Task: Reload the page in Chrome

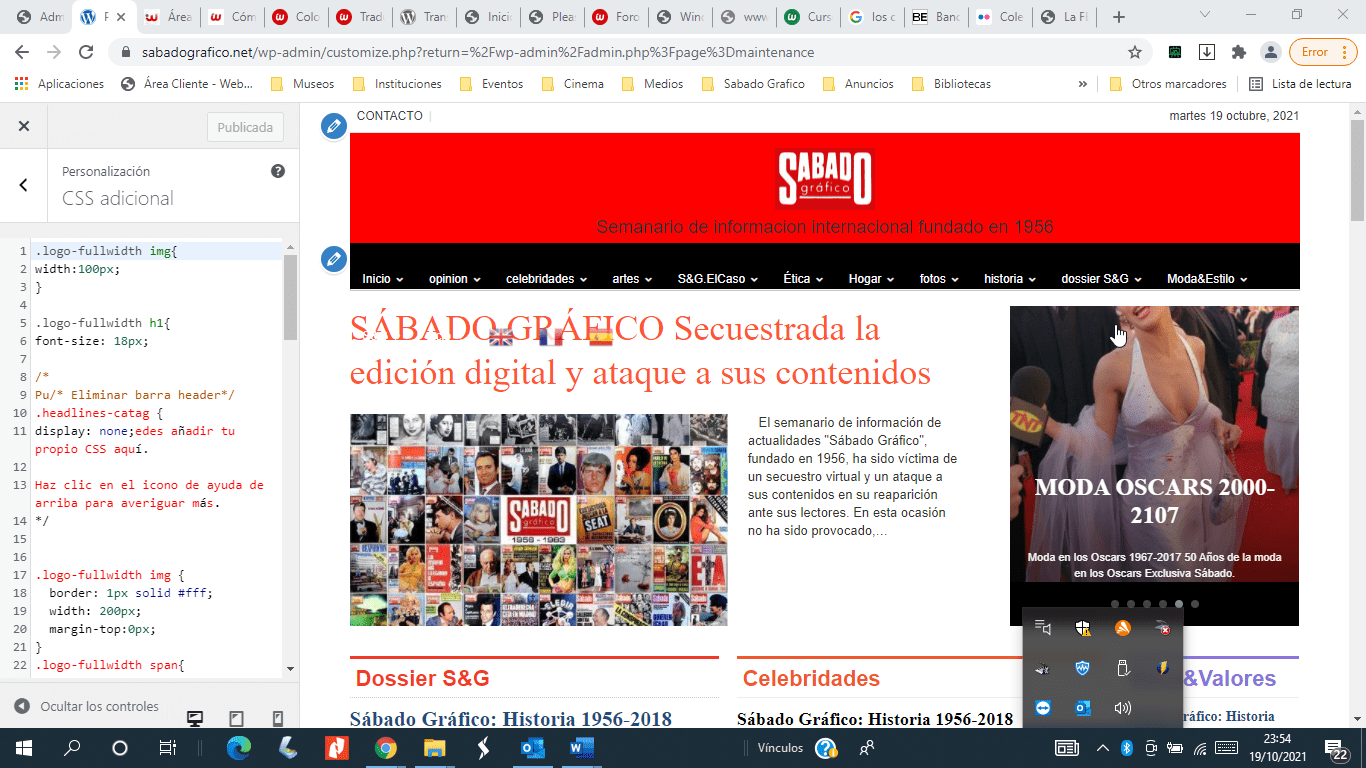Action: coord(87,52)
